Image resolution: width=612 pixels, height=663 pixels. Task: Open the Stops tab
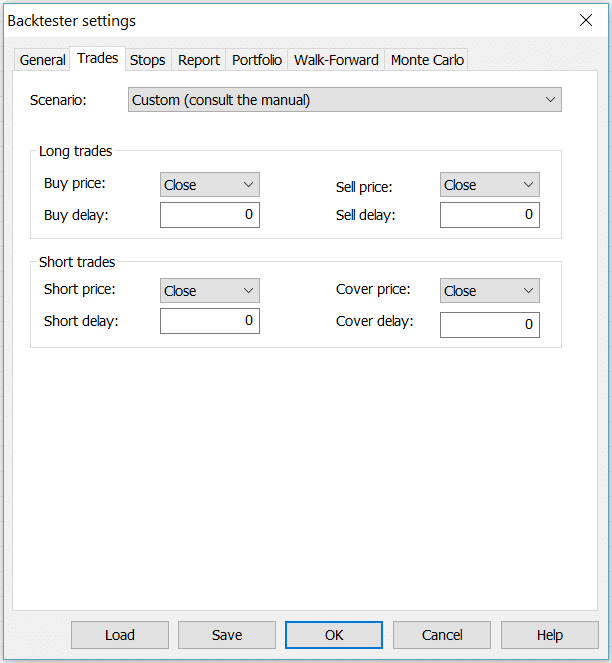[147, 60]
